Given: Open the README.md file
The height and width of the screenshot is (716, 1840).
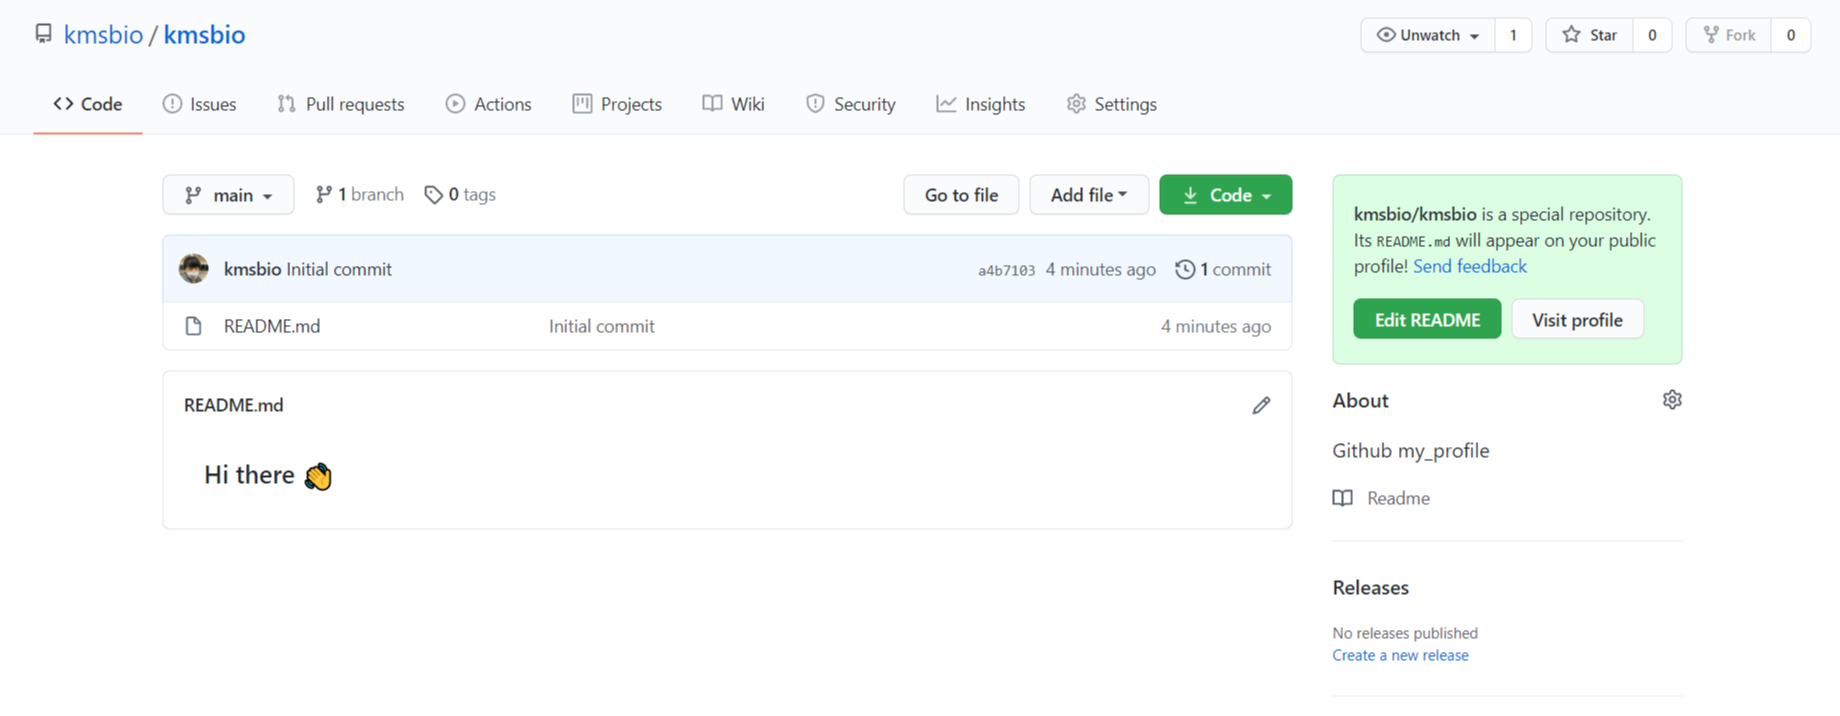Looking at the screenshot, I should coord(272,326).
